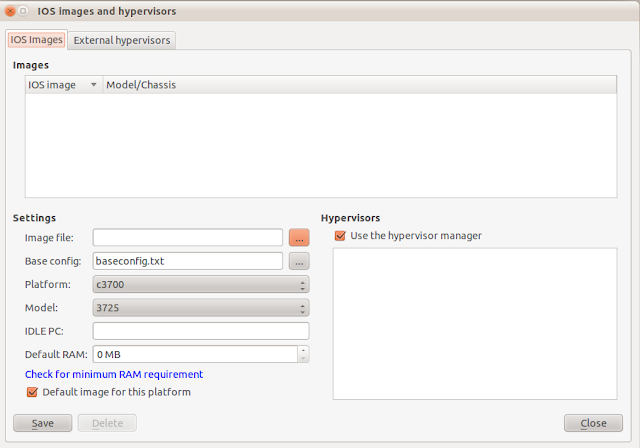Click the Save button
640x448 pixels.
(x=42, y=423)
